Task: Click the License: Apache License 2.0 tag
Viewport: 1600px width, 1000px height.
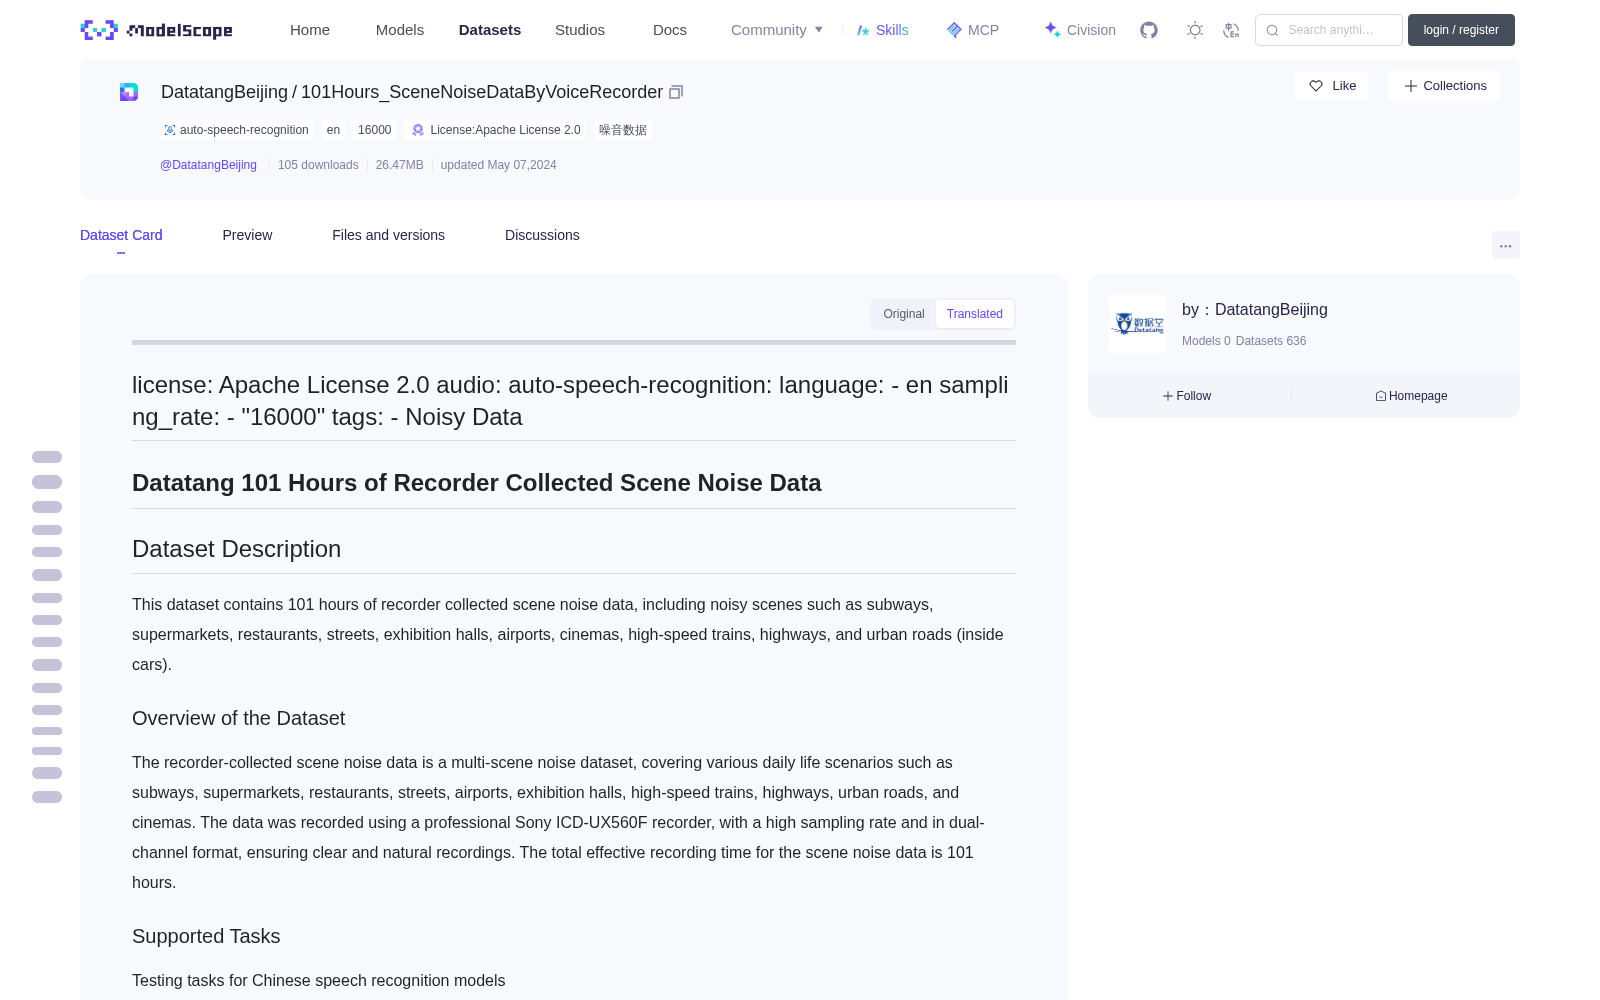Action: 496,130
